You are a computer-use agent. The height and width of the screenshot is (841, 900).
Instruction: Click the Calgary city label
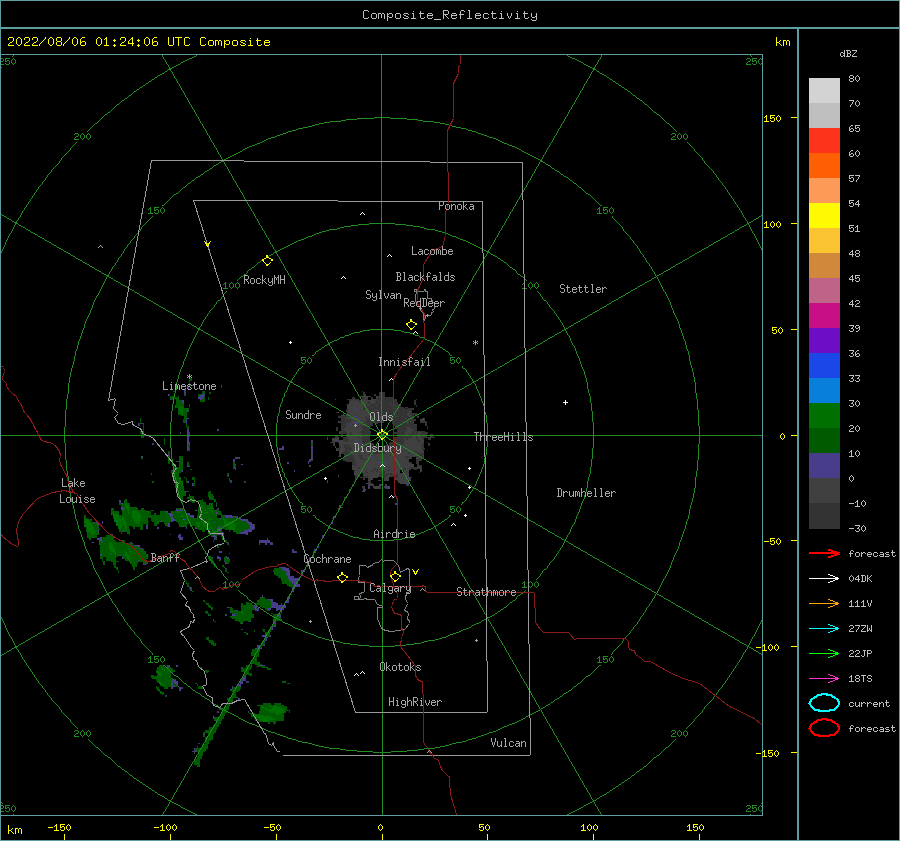[390, 588]
